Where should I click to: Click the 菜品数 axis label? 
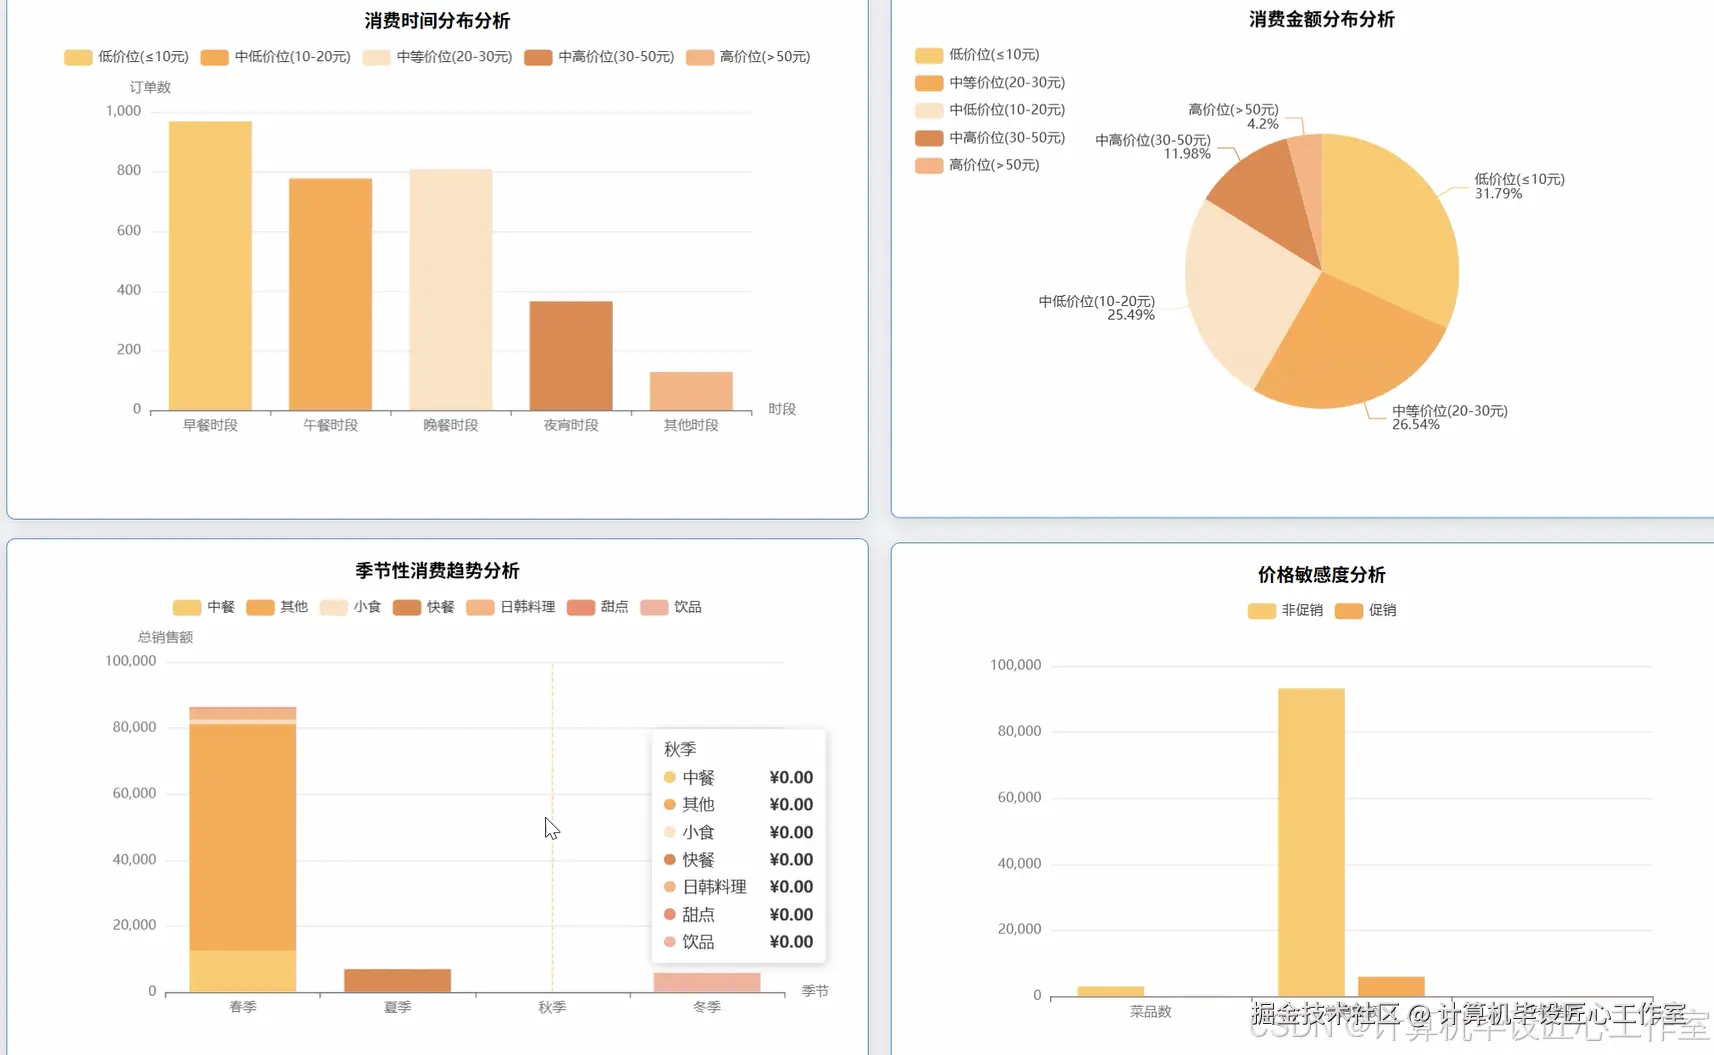click(1151, 1012)
